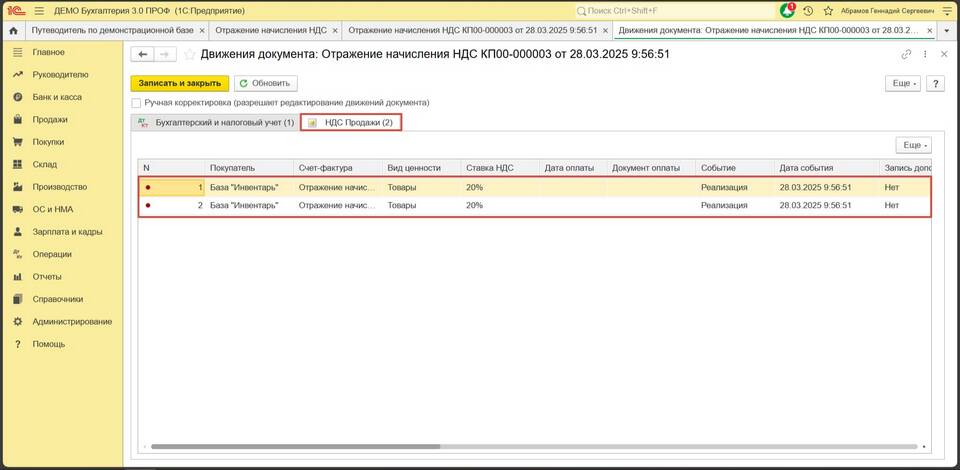Click Записать и закрыть button
Screen dimensions: 960x470
pos(179,83)
